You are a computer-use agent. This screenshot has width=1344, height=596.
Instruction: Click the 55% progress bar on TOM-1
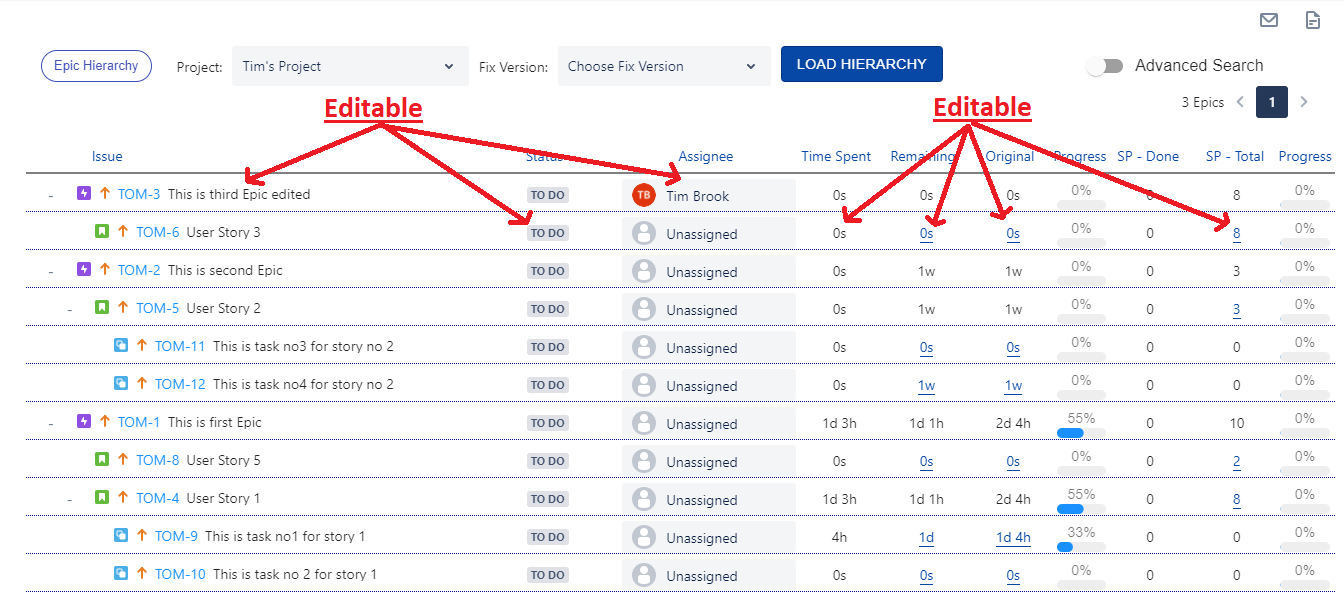pos(1071,432)
